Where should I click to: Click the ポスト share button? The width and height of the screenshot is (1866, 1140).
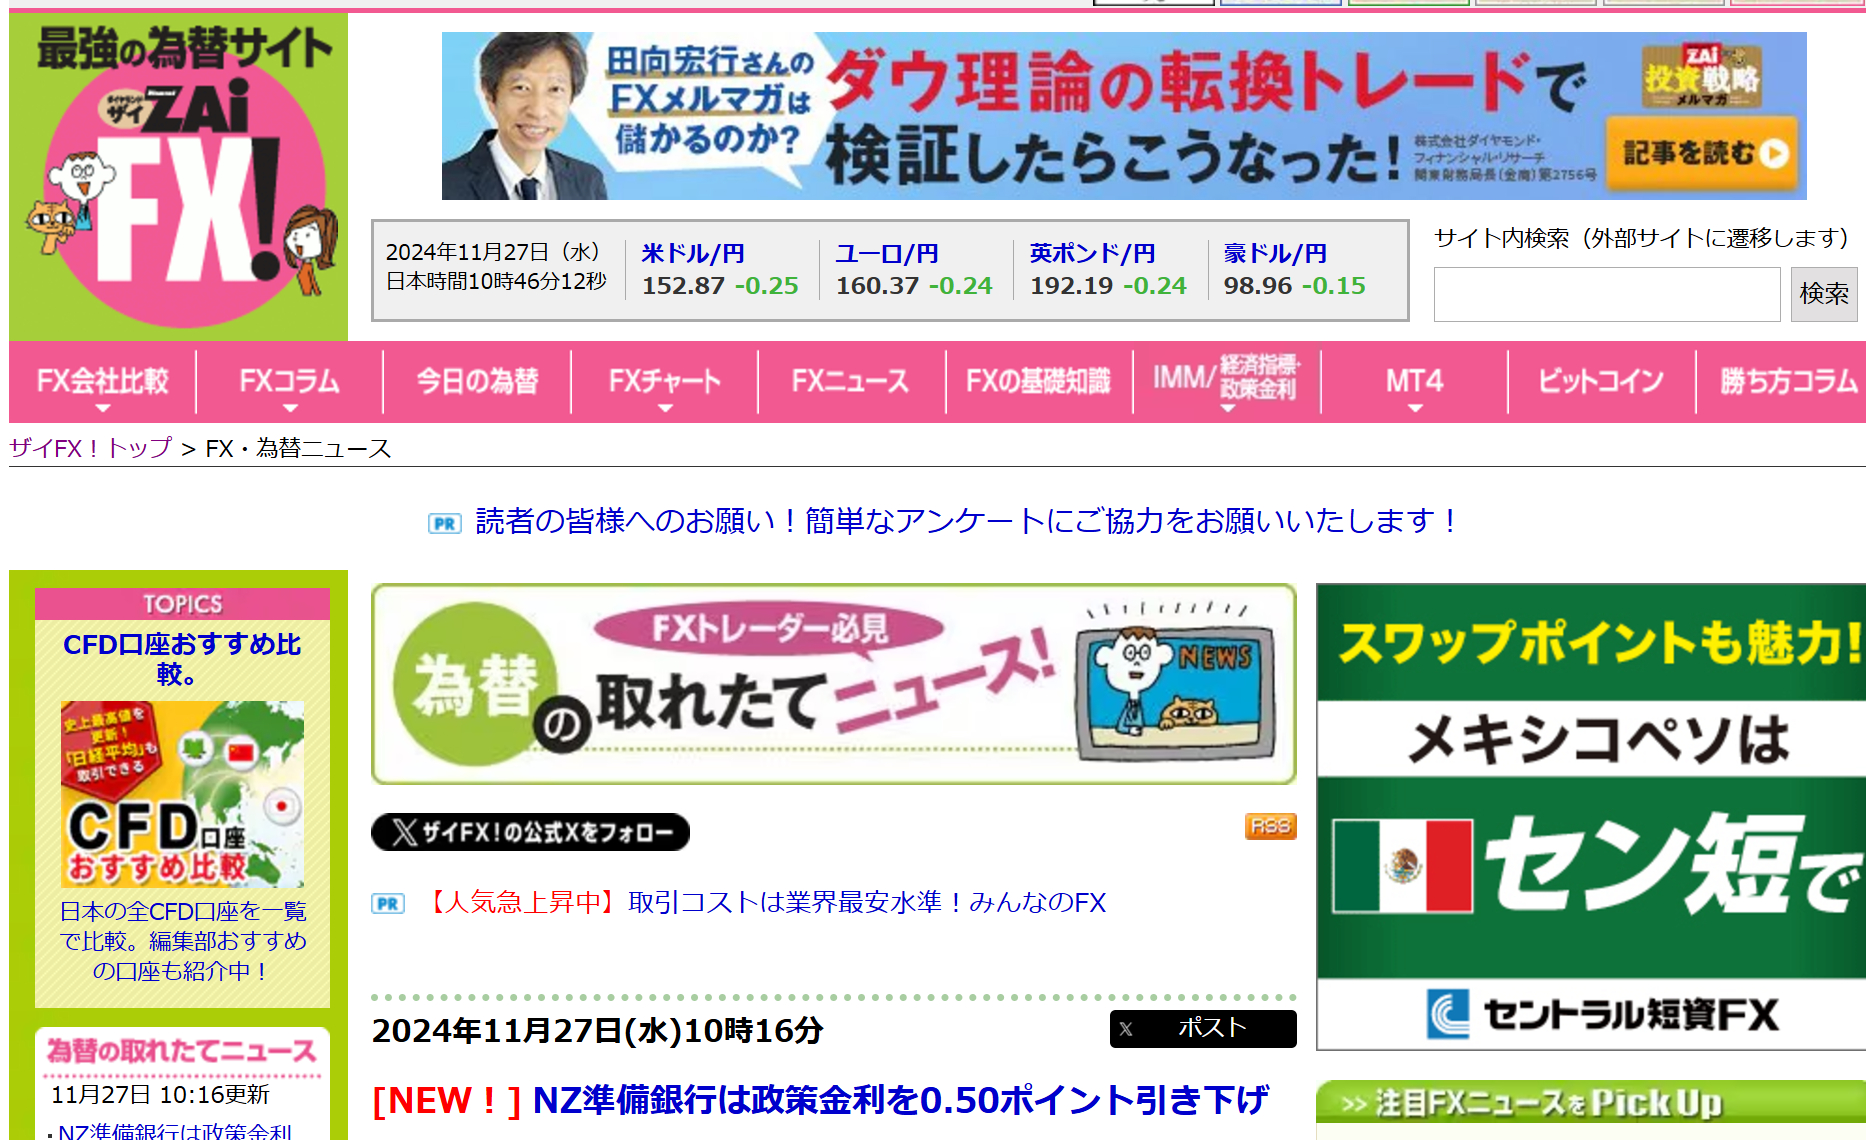[x=1203, y=1029]
